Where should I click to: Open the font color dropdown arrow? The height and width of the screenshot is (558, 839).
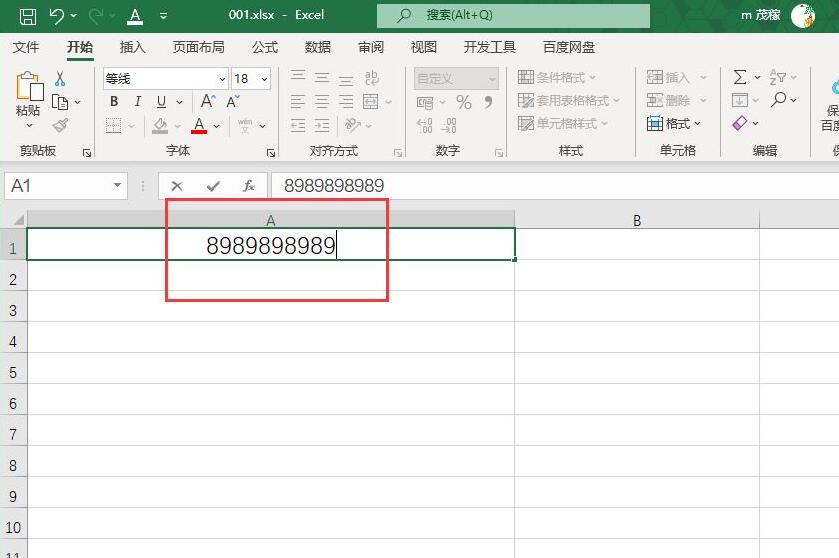coord(217,126)
